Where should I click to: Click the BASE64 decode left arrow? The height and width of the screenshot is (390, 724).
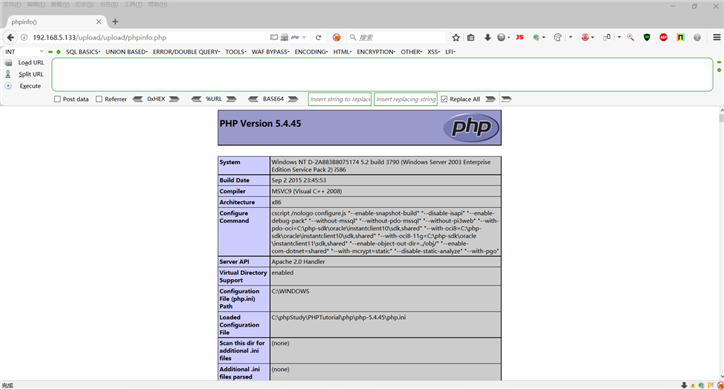click(x=253, y=99)
